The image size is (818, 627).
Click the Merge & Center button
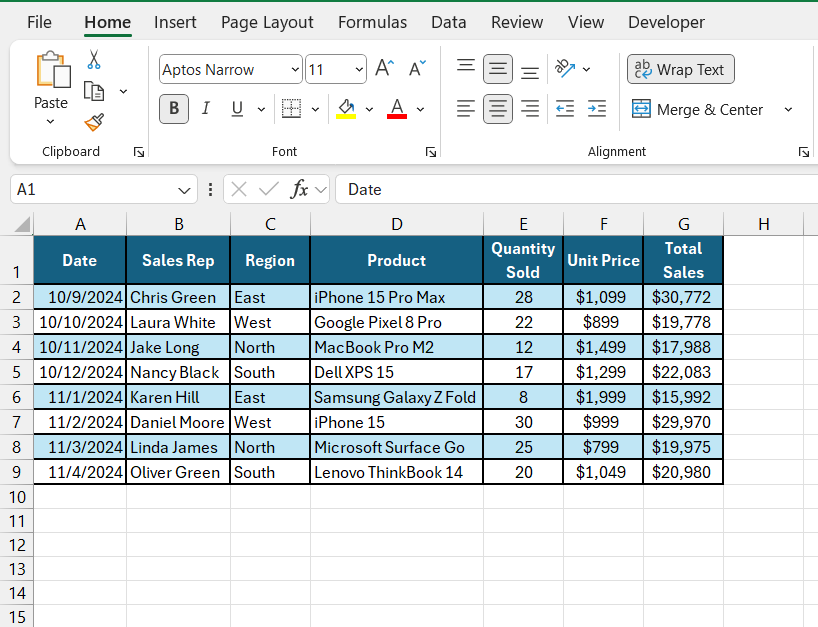coord(697,110)
